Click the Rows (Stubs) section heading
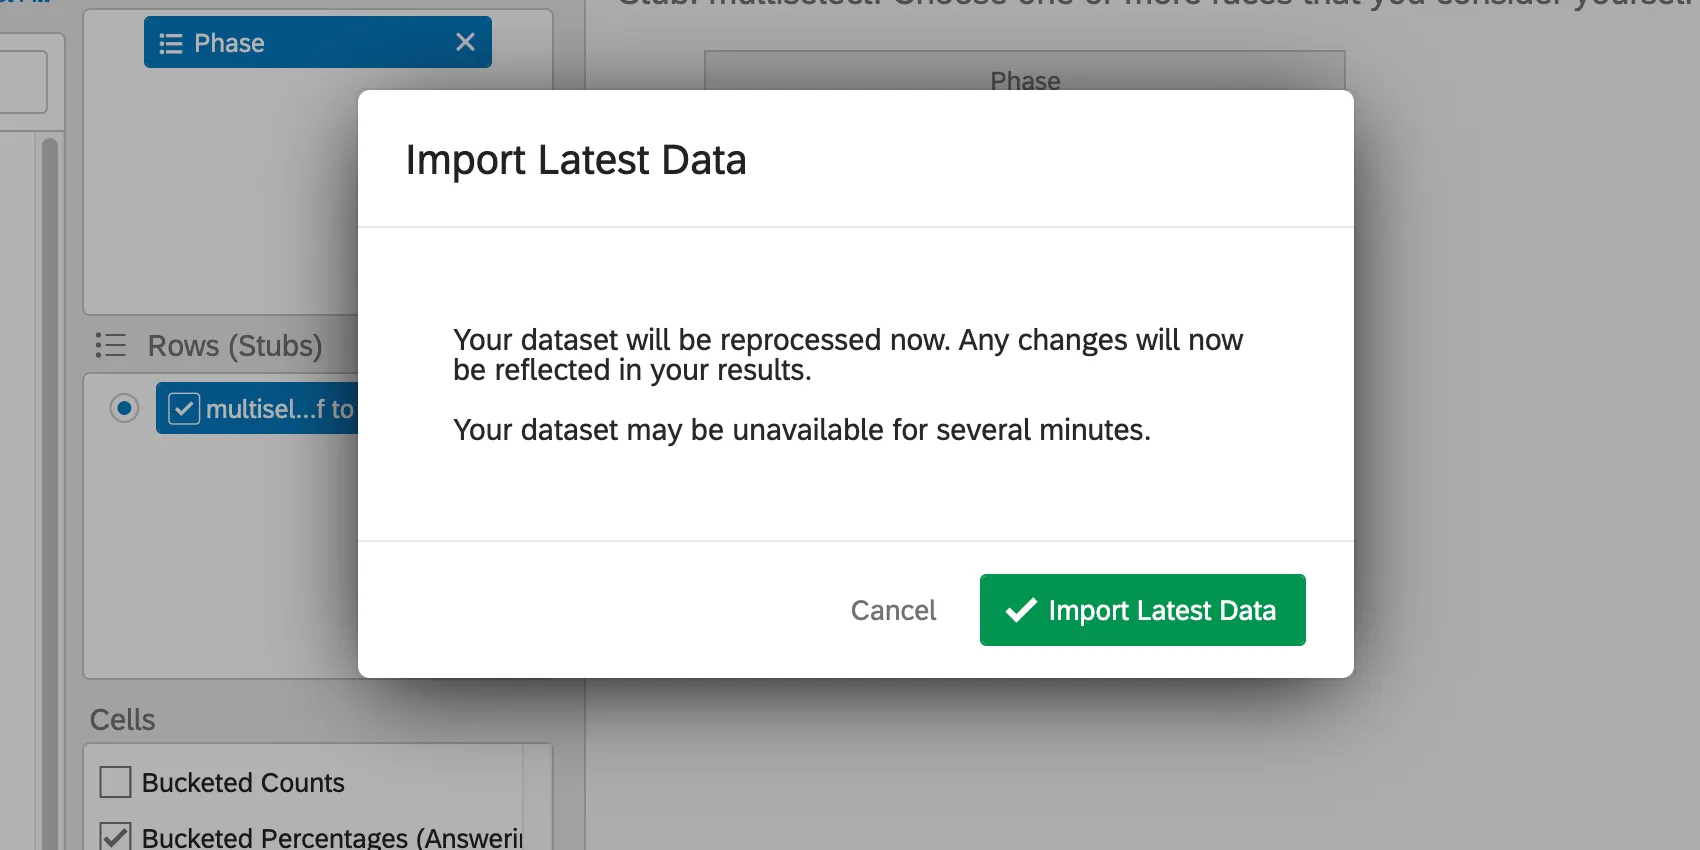This screenshot has height=850, width=1700. coord(235,346)
